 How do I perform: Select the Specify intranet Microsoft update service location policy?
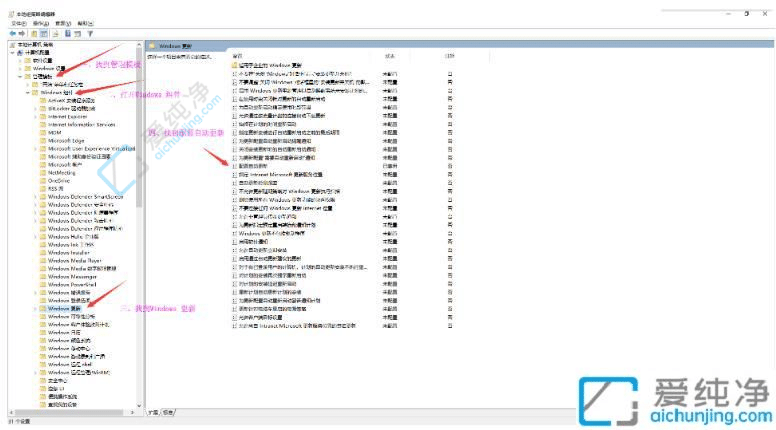[x=280, y=175]
